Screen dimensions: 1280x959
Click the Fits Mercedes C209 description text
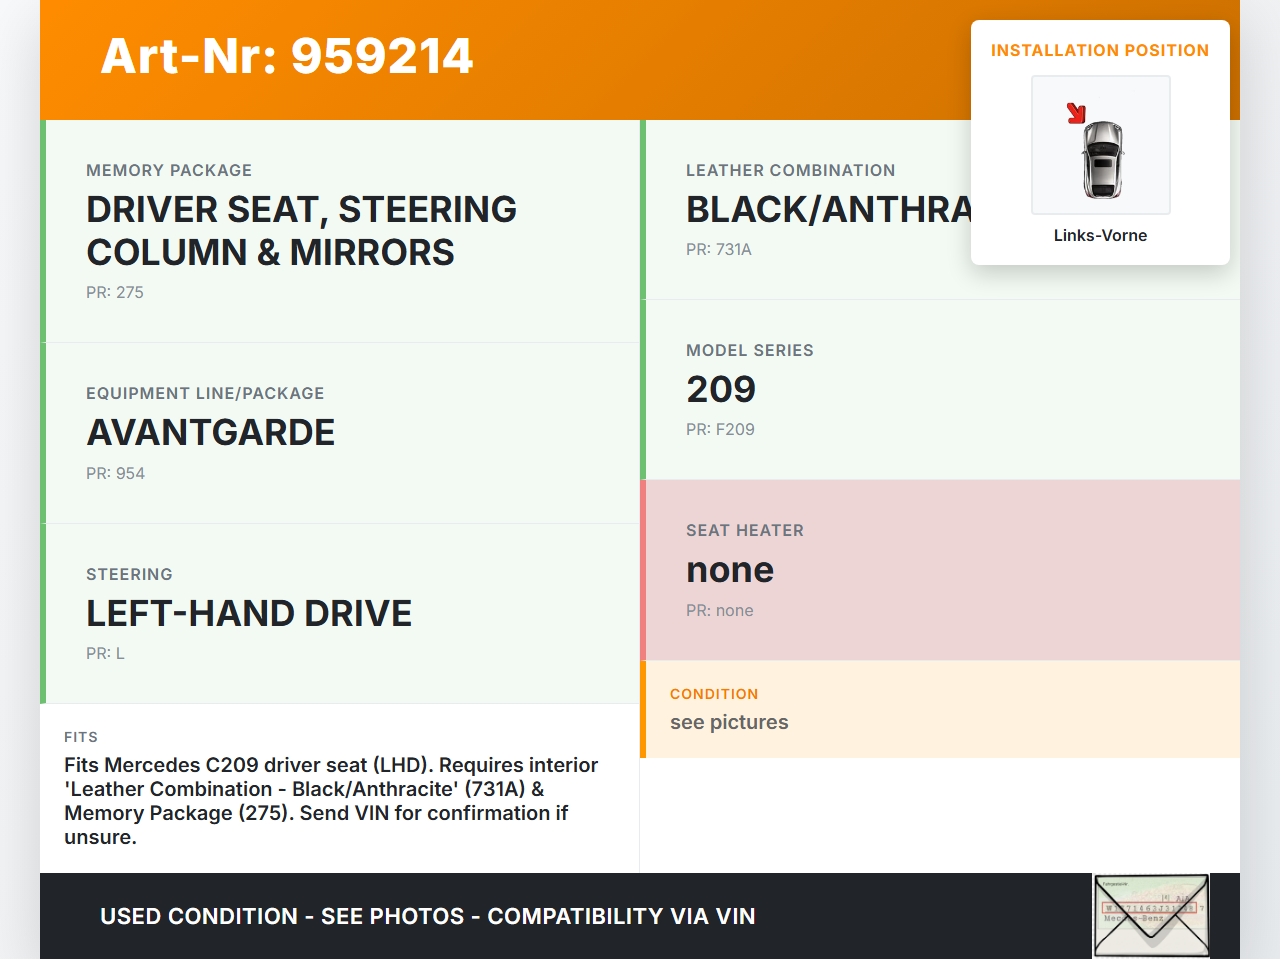(x=331, y=800)
